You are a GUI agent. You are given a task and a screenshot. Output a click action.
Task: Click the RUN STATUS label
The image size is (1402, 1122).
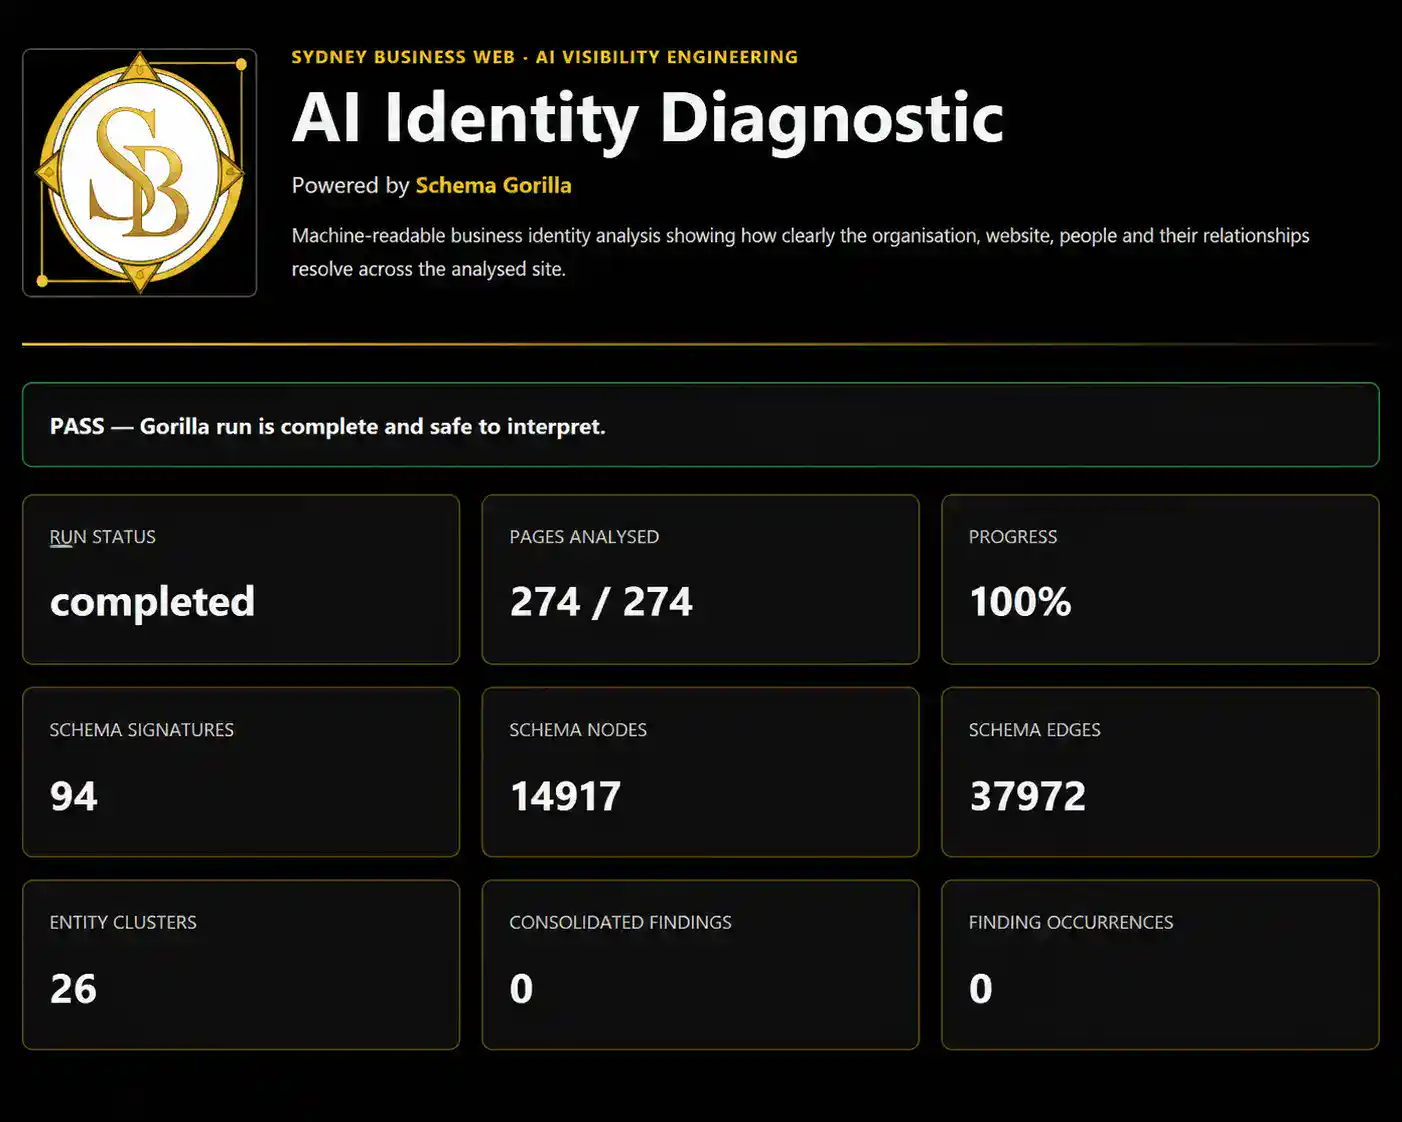(103, 537)
